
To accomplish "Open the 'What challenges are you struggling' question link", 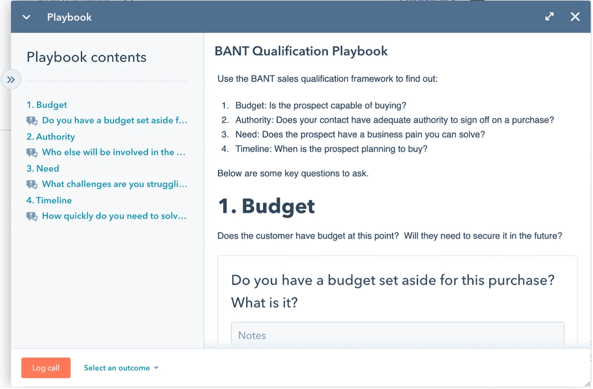I will pos(115,184).
